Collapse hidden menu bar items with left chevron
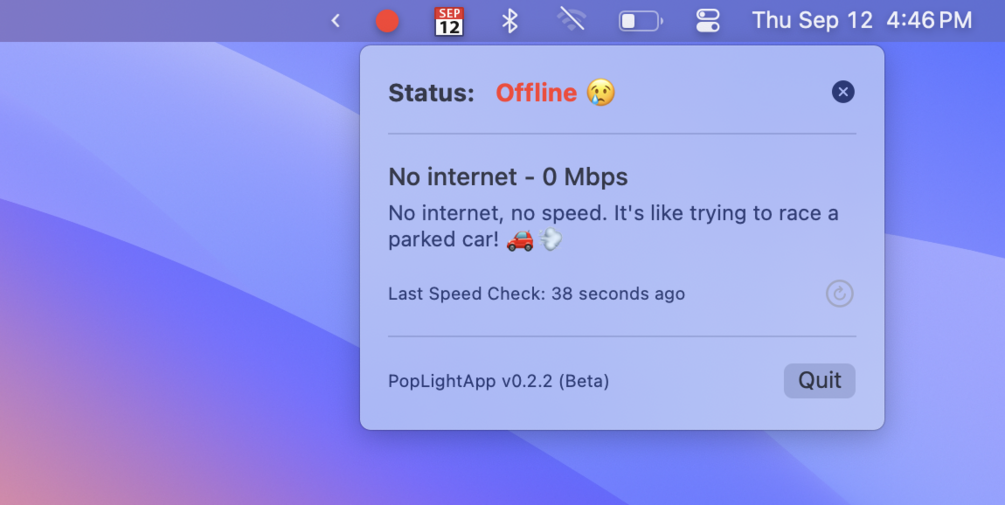Viewport: 1005px width, 505px height. point(335,21)
